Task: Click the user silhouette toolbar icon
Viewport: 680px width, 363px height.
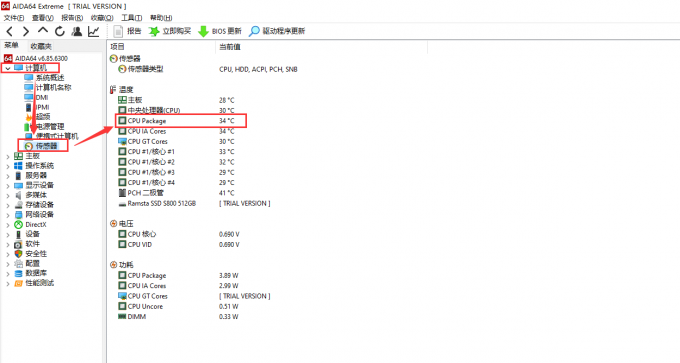Action: click(77, 31)
